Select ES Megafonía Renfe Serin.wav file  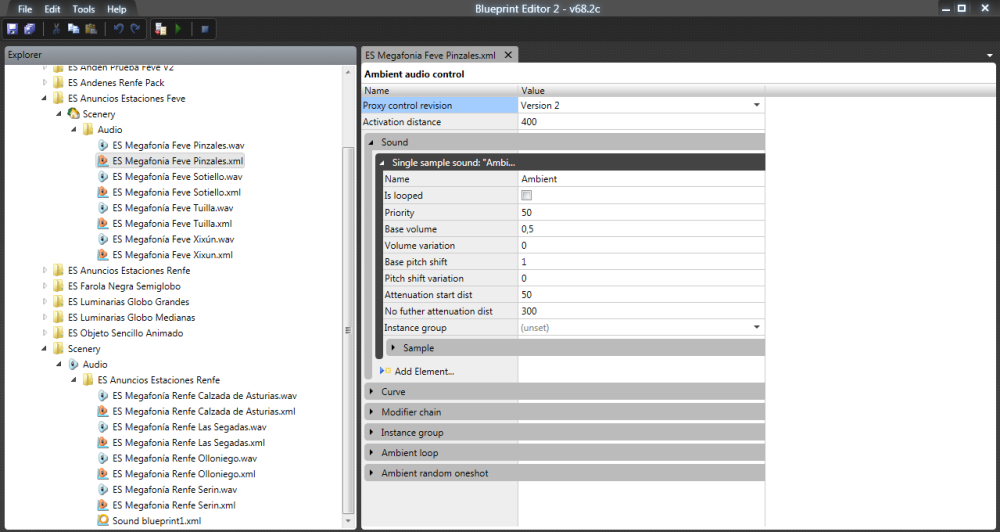click(x=174, y=490)
